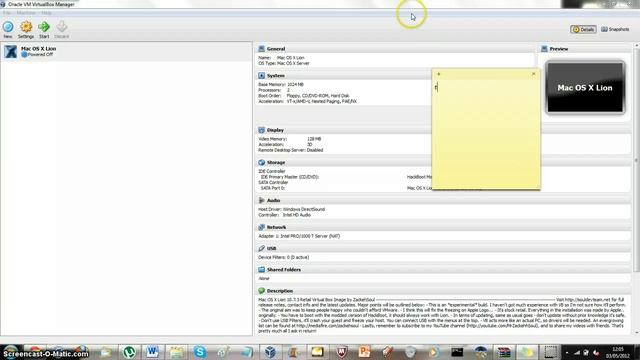Click the Storage section disk icon
The width and height of the screenshot is (640, 360).
pyautogui.click(x=262, y=162)
